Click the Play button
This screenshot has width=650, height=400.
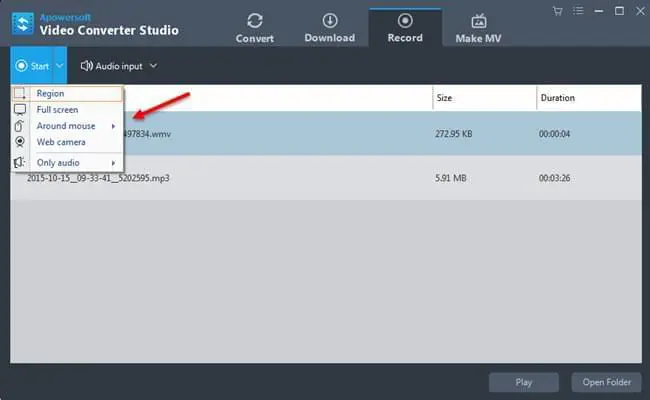click(524, 382)
